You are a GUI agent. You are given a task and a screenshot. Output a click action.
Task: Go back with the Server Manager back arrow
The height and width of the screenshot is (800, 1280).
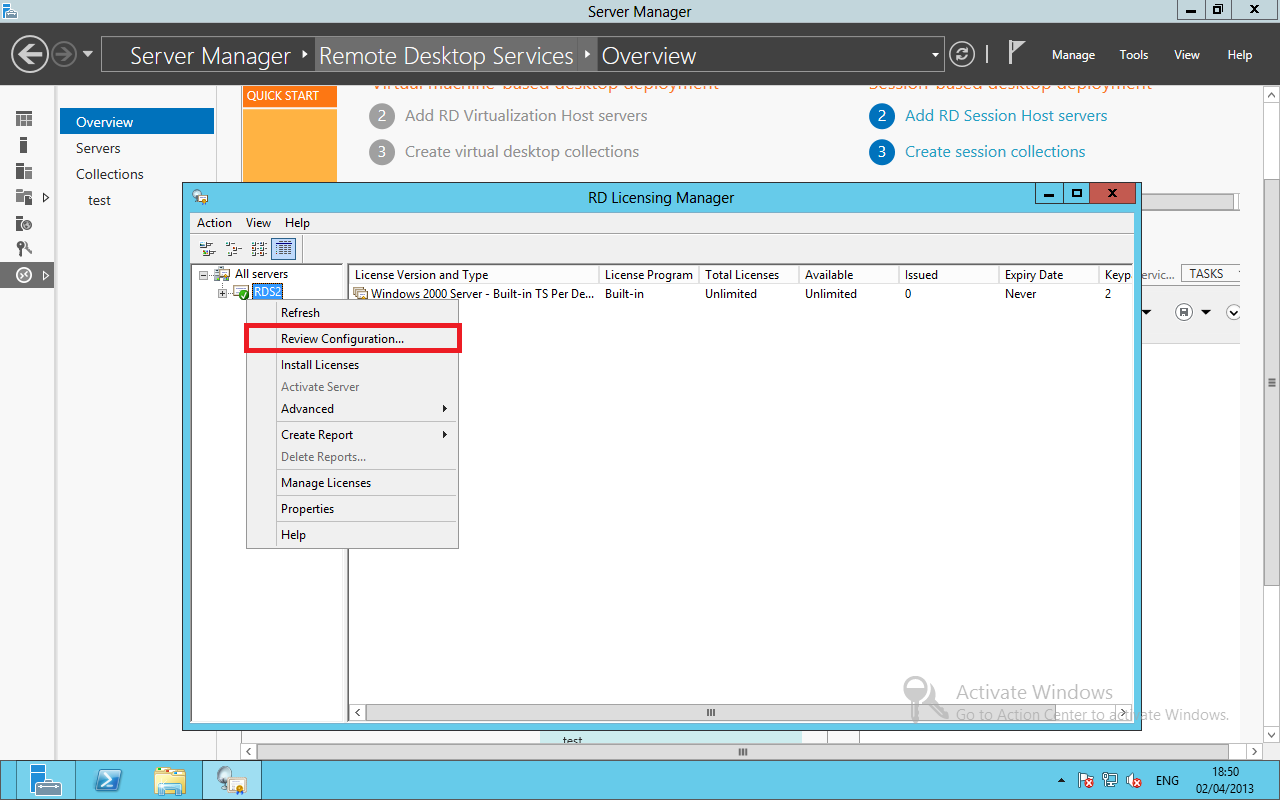pyautogui.click(x=30, y=54)
